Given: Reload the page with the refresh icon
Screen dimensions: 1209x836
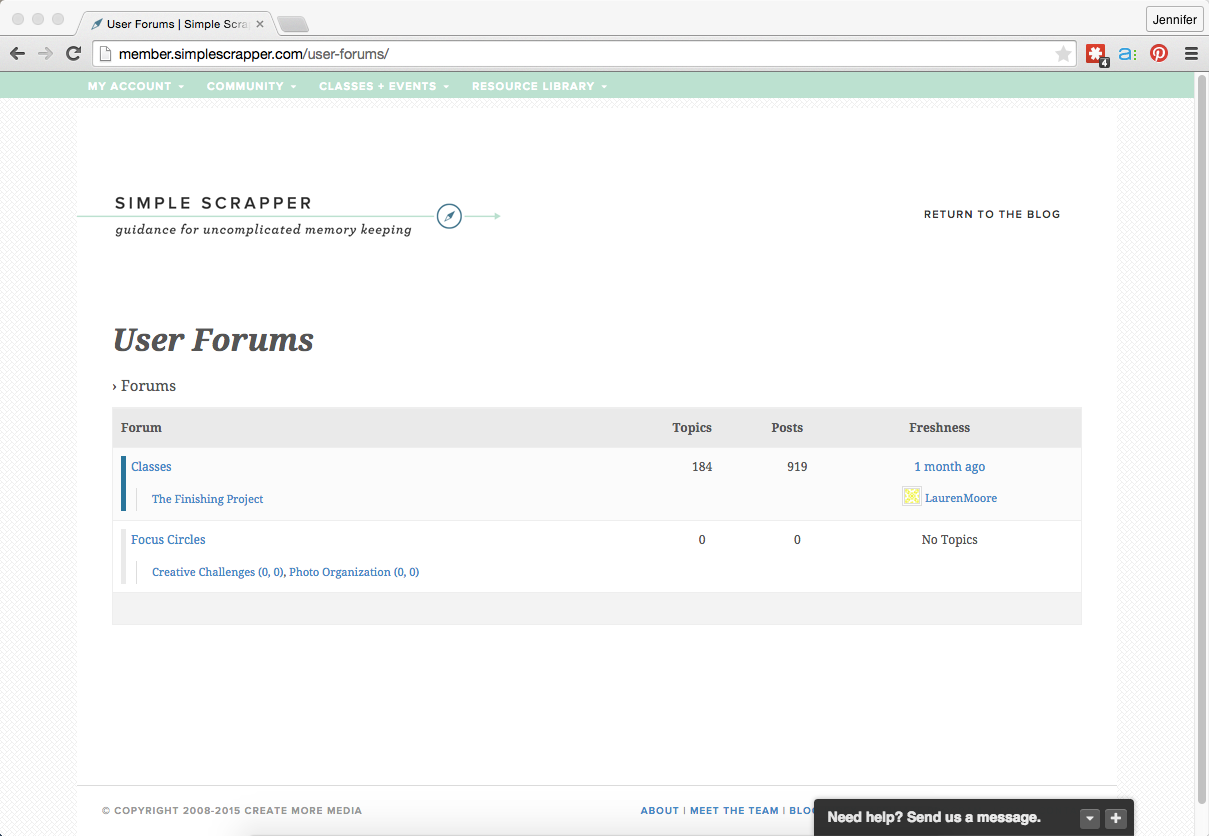Looking at the screenshot, I should coord(73,54).
